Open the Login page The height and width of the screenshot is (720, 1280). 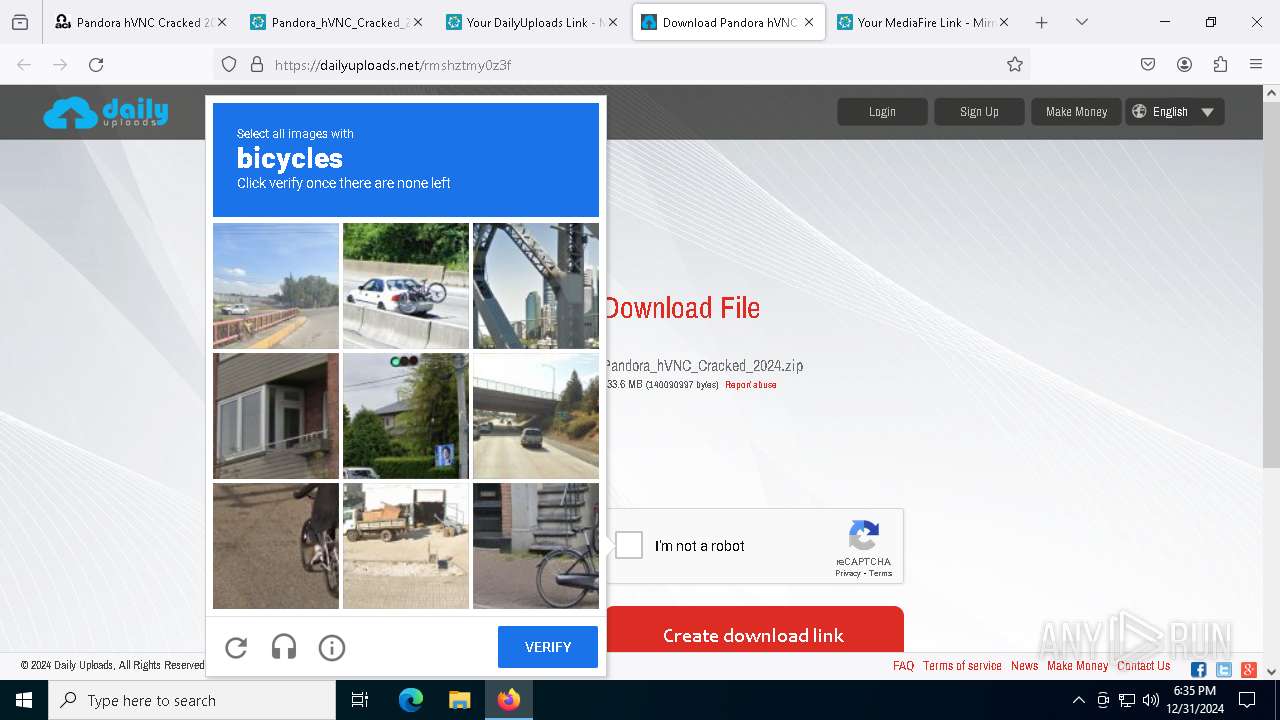[x=882, y=112]
